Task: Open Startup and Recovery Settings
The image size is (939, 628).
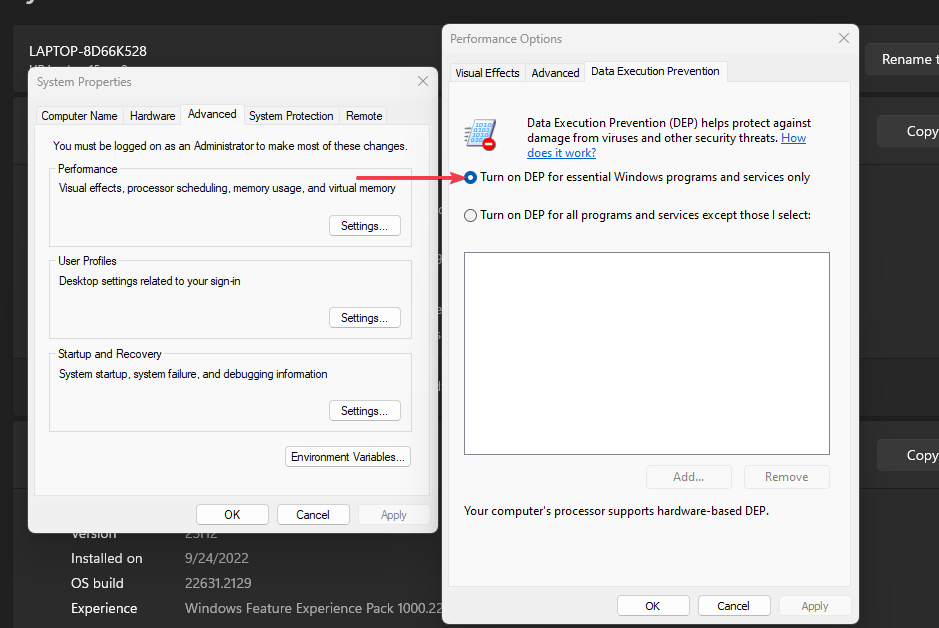Action: coord(364,411)
